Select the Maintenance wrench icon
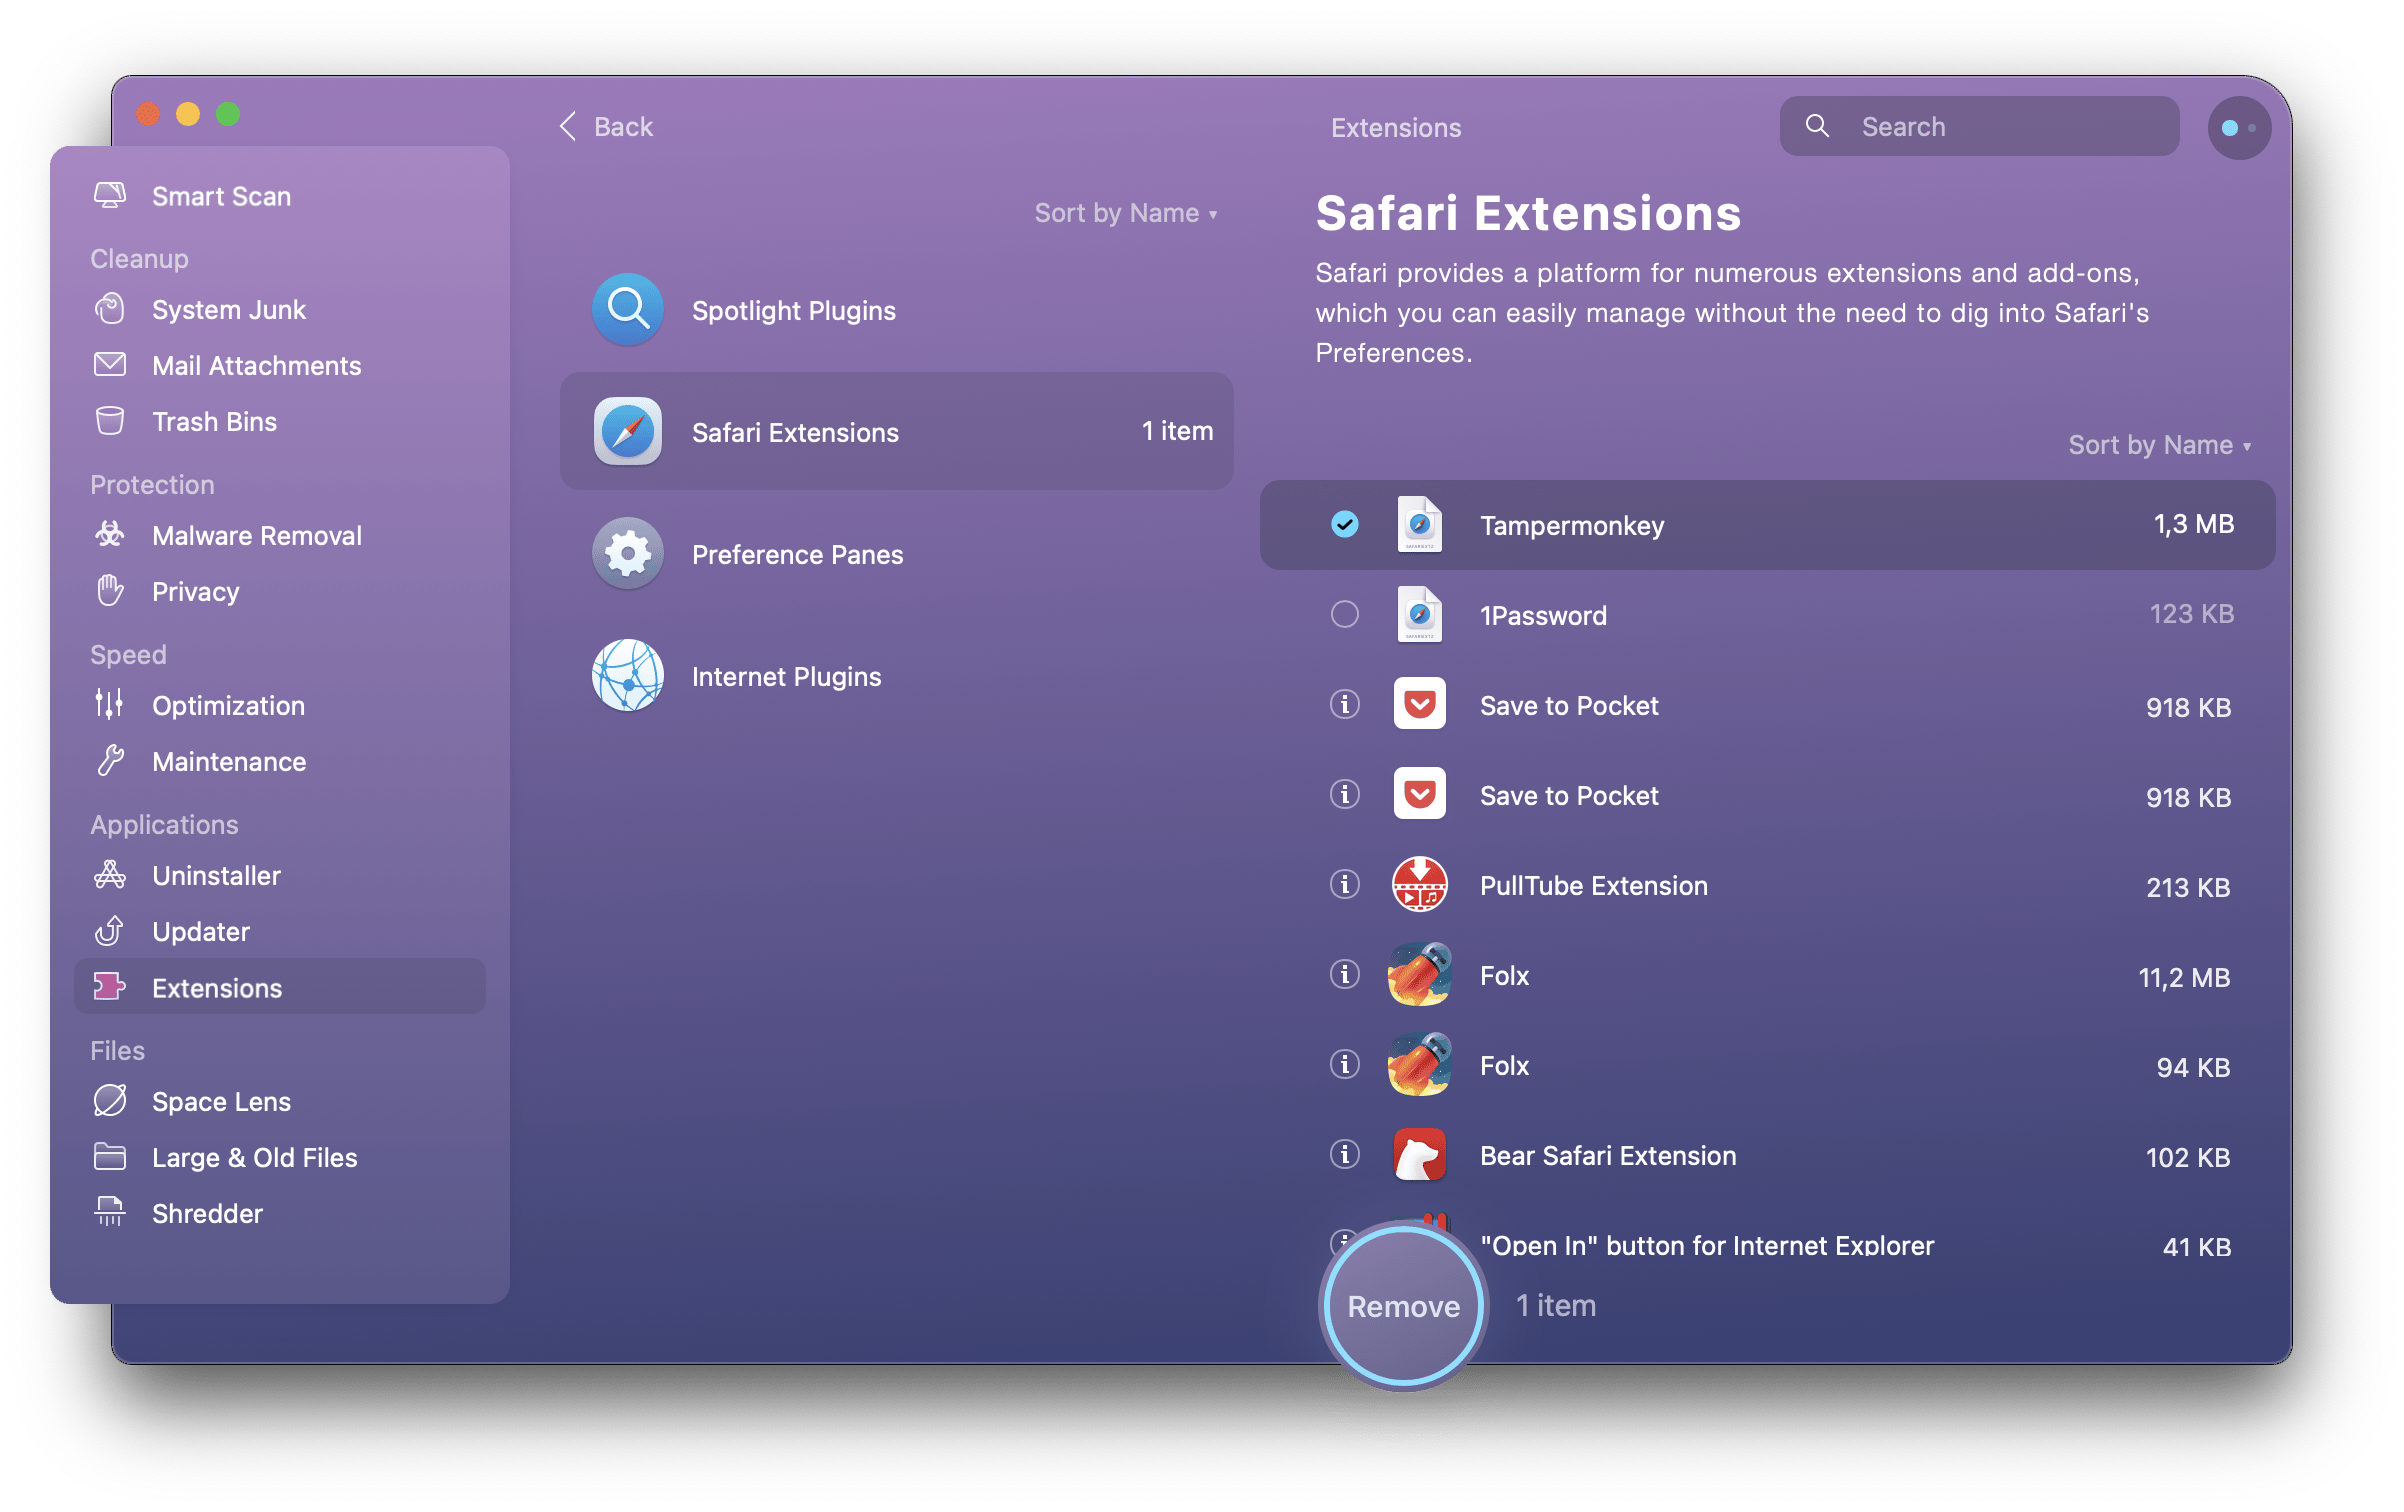2404x1512 pixels. [110, 761]
